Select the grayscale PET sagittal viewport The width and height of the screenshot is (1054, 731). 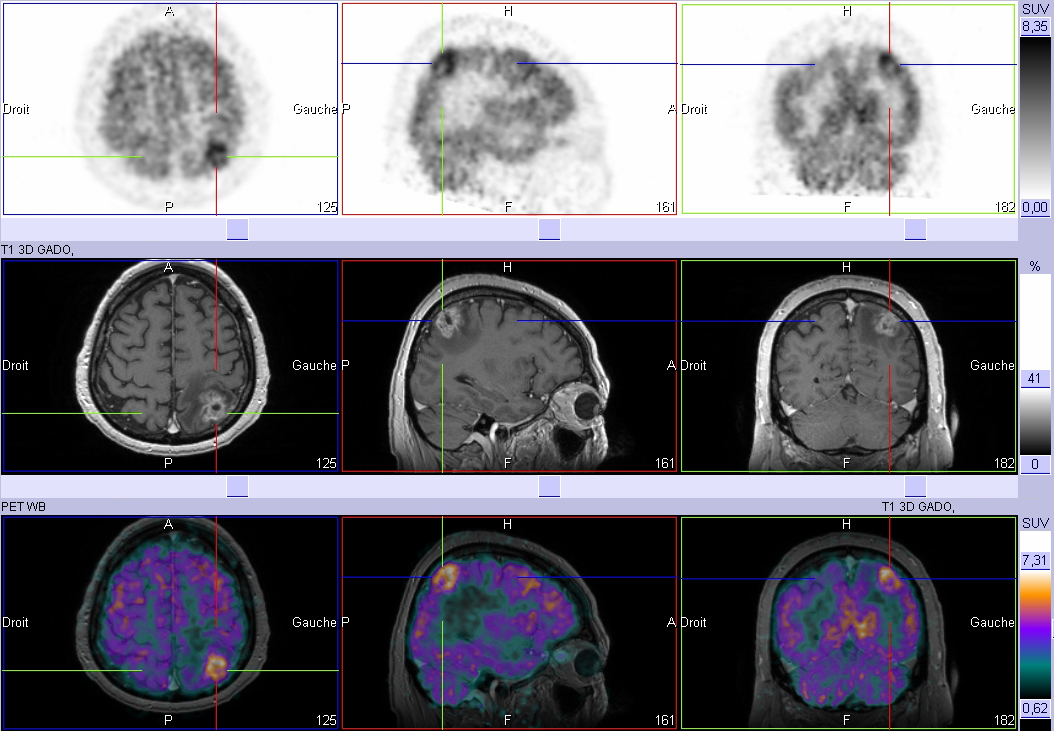pos(509,109)
